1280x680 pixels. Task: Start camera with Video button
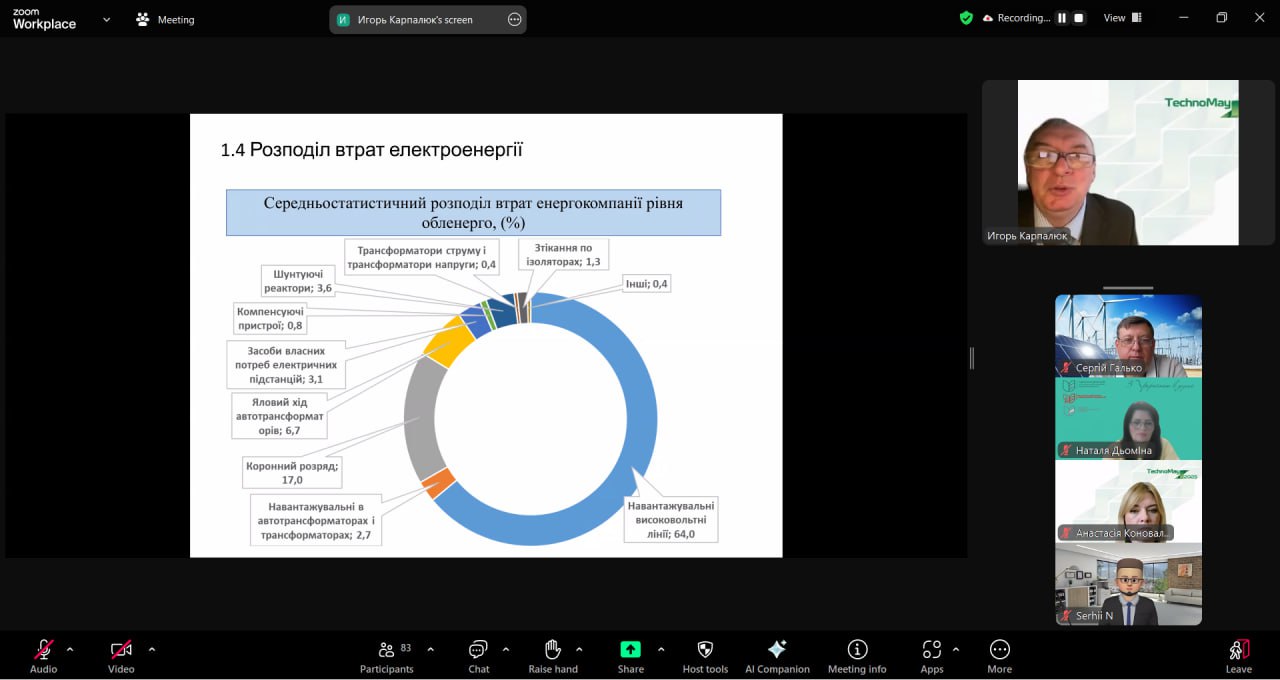coord(121,657)
